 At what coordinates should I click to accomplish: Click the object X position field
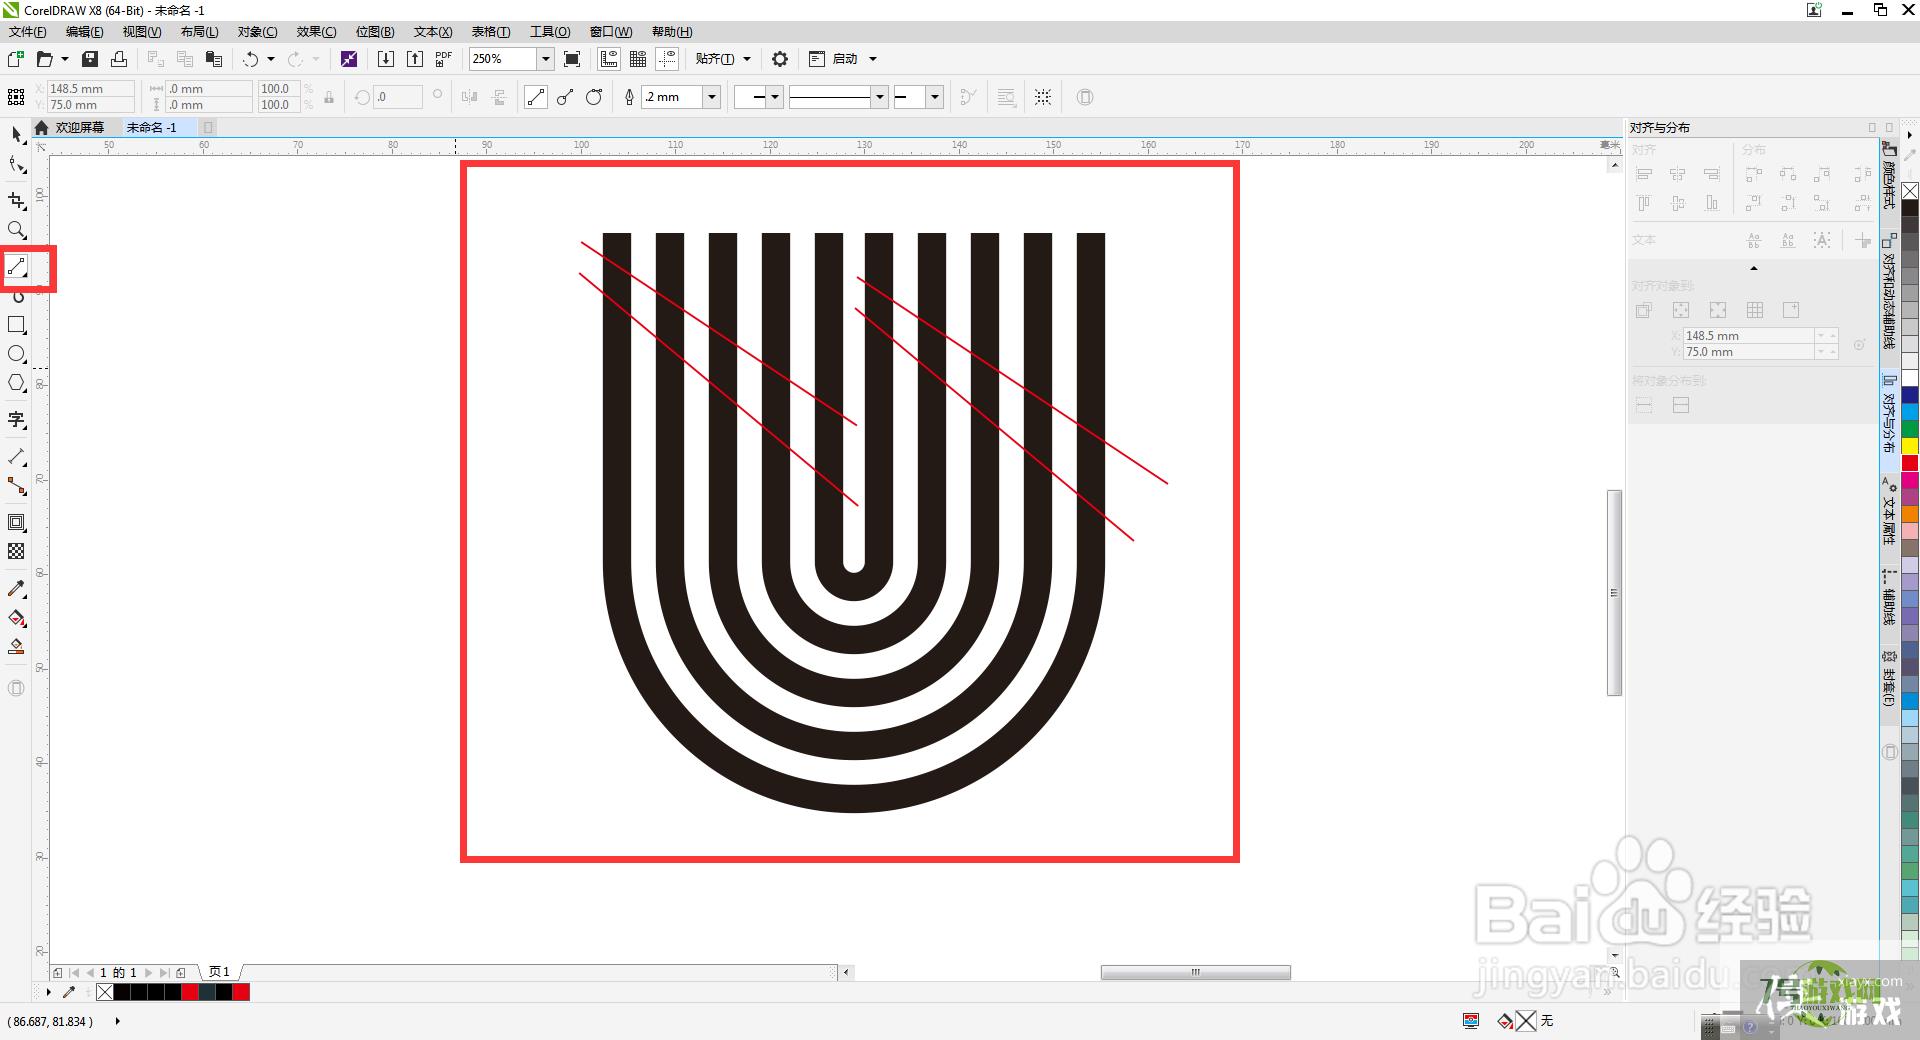coord(90,89)
